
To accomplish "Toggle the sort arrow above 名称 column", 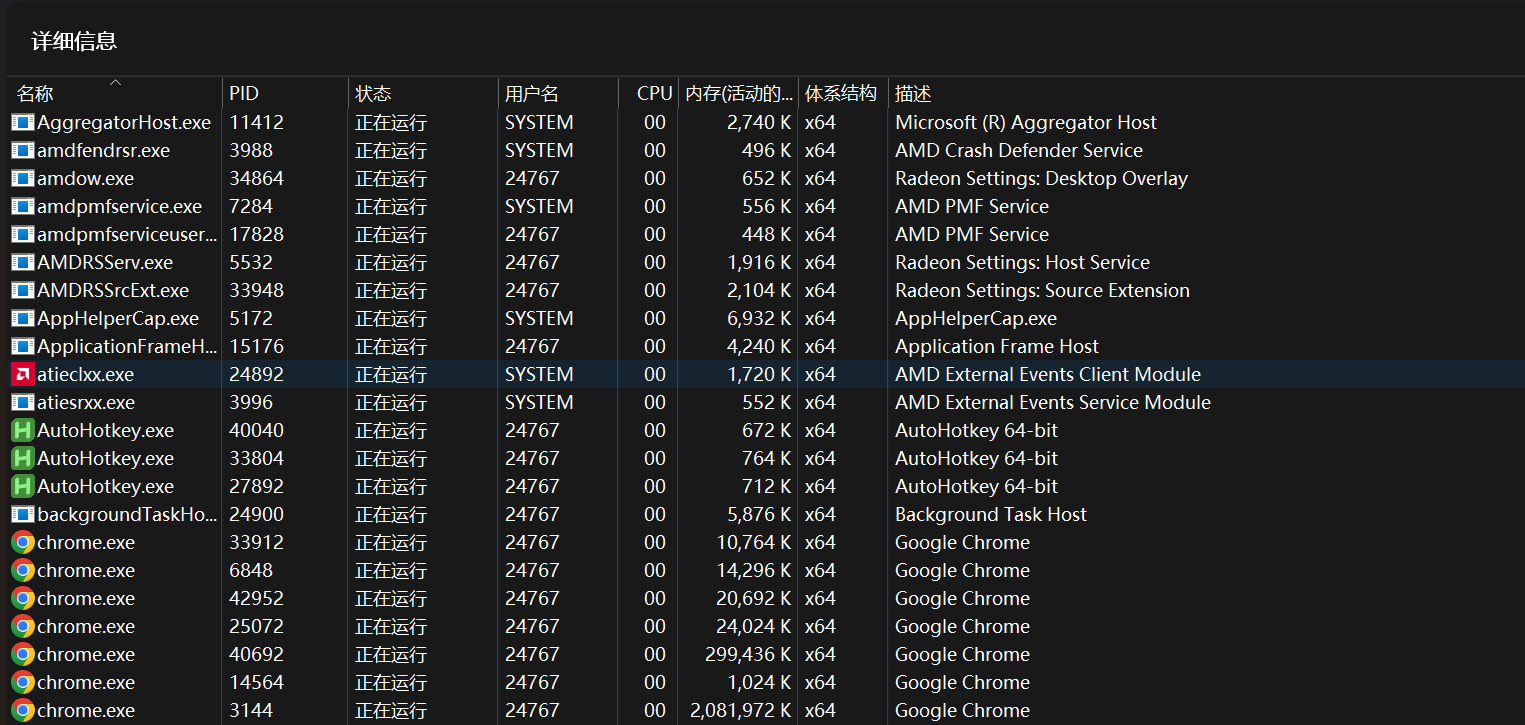I will (115, 82).
